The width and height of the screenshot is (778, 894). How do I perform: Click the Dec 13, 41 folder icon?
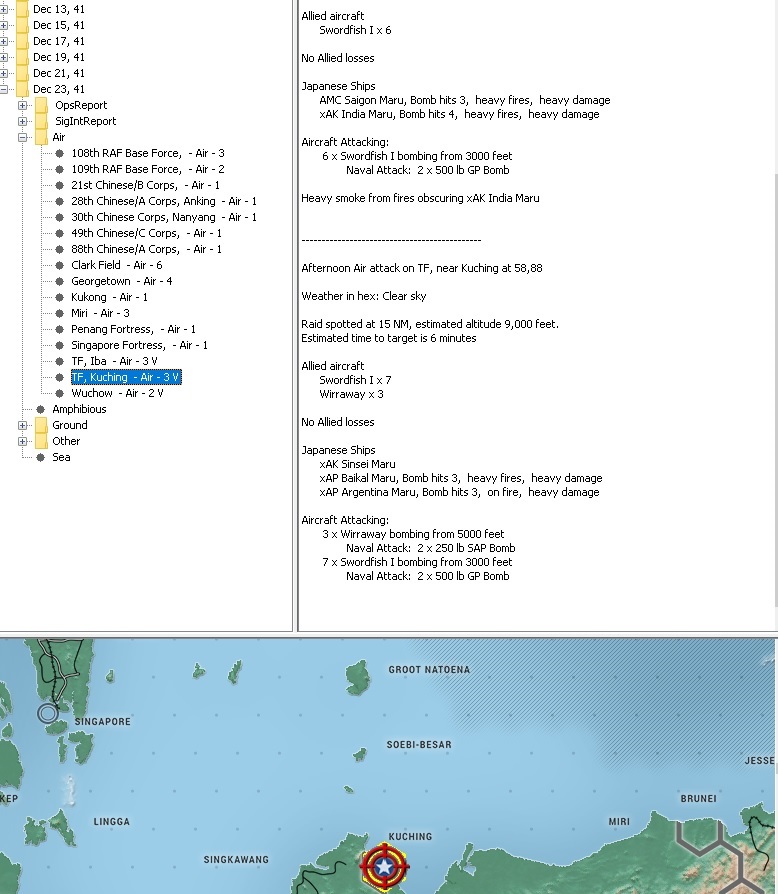(22, 9)
